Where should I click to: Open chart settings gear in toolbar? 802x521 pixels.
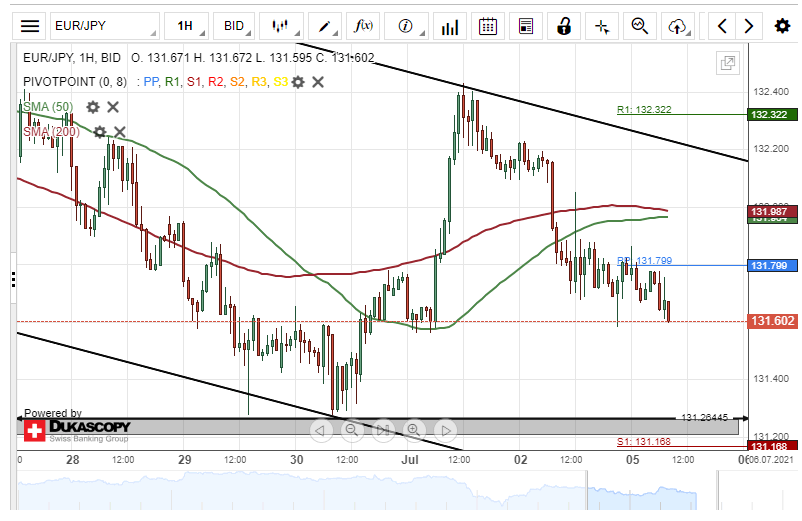782,26
